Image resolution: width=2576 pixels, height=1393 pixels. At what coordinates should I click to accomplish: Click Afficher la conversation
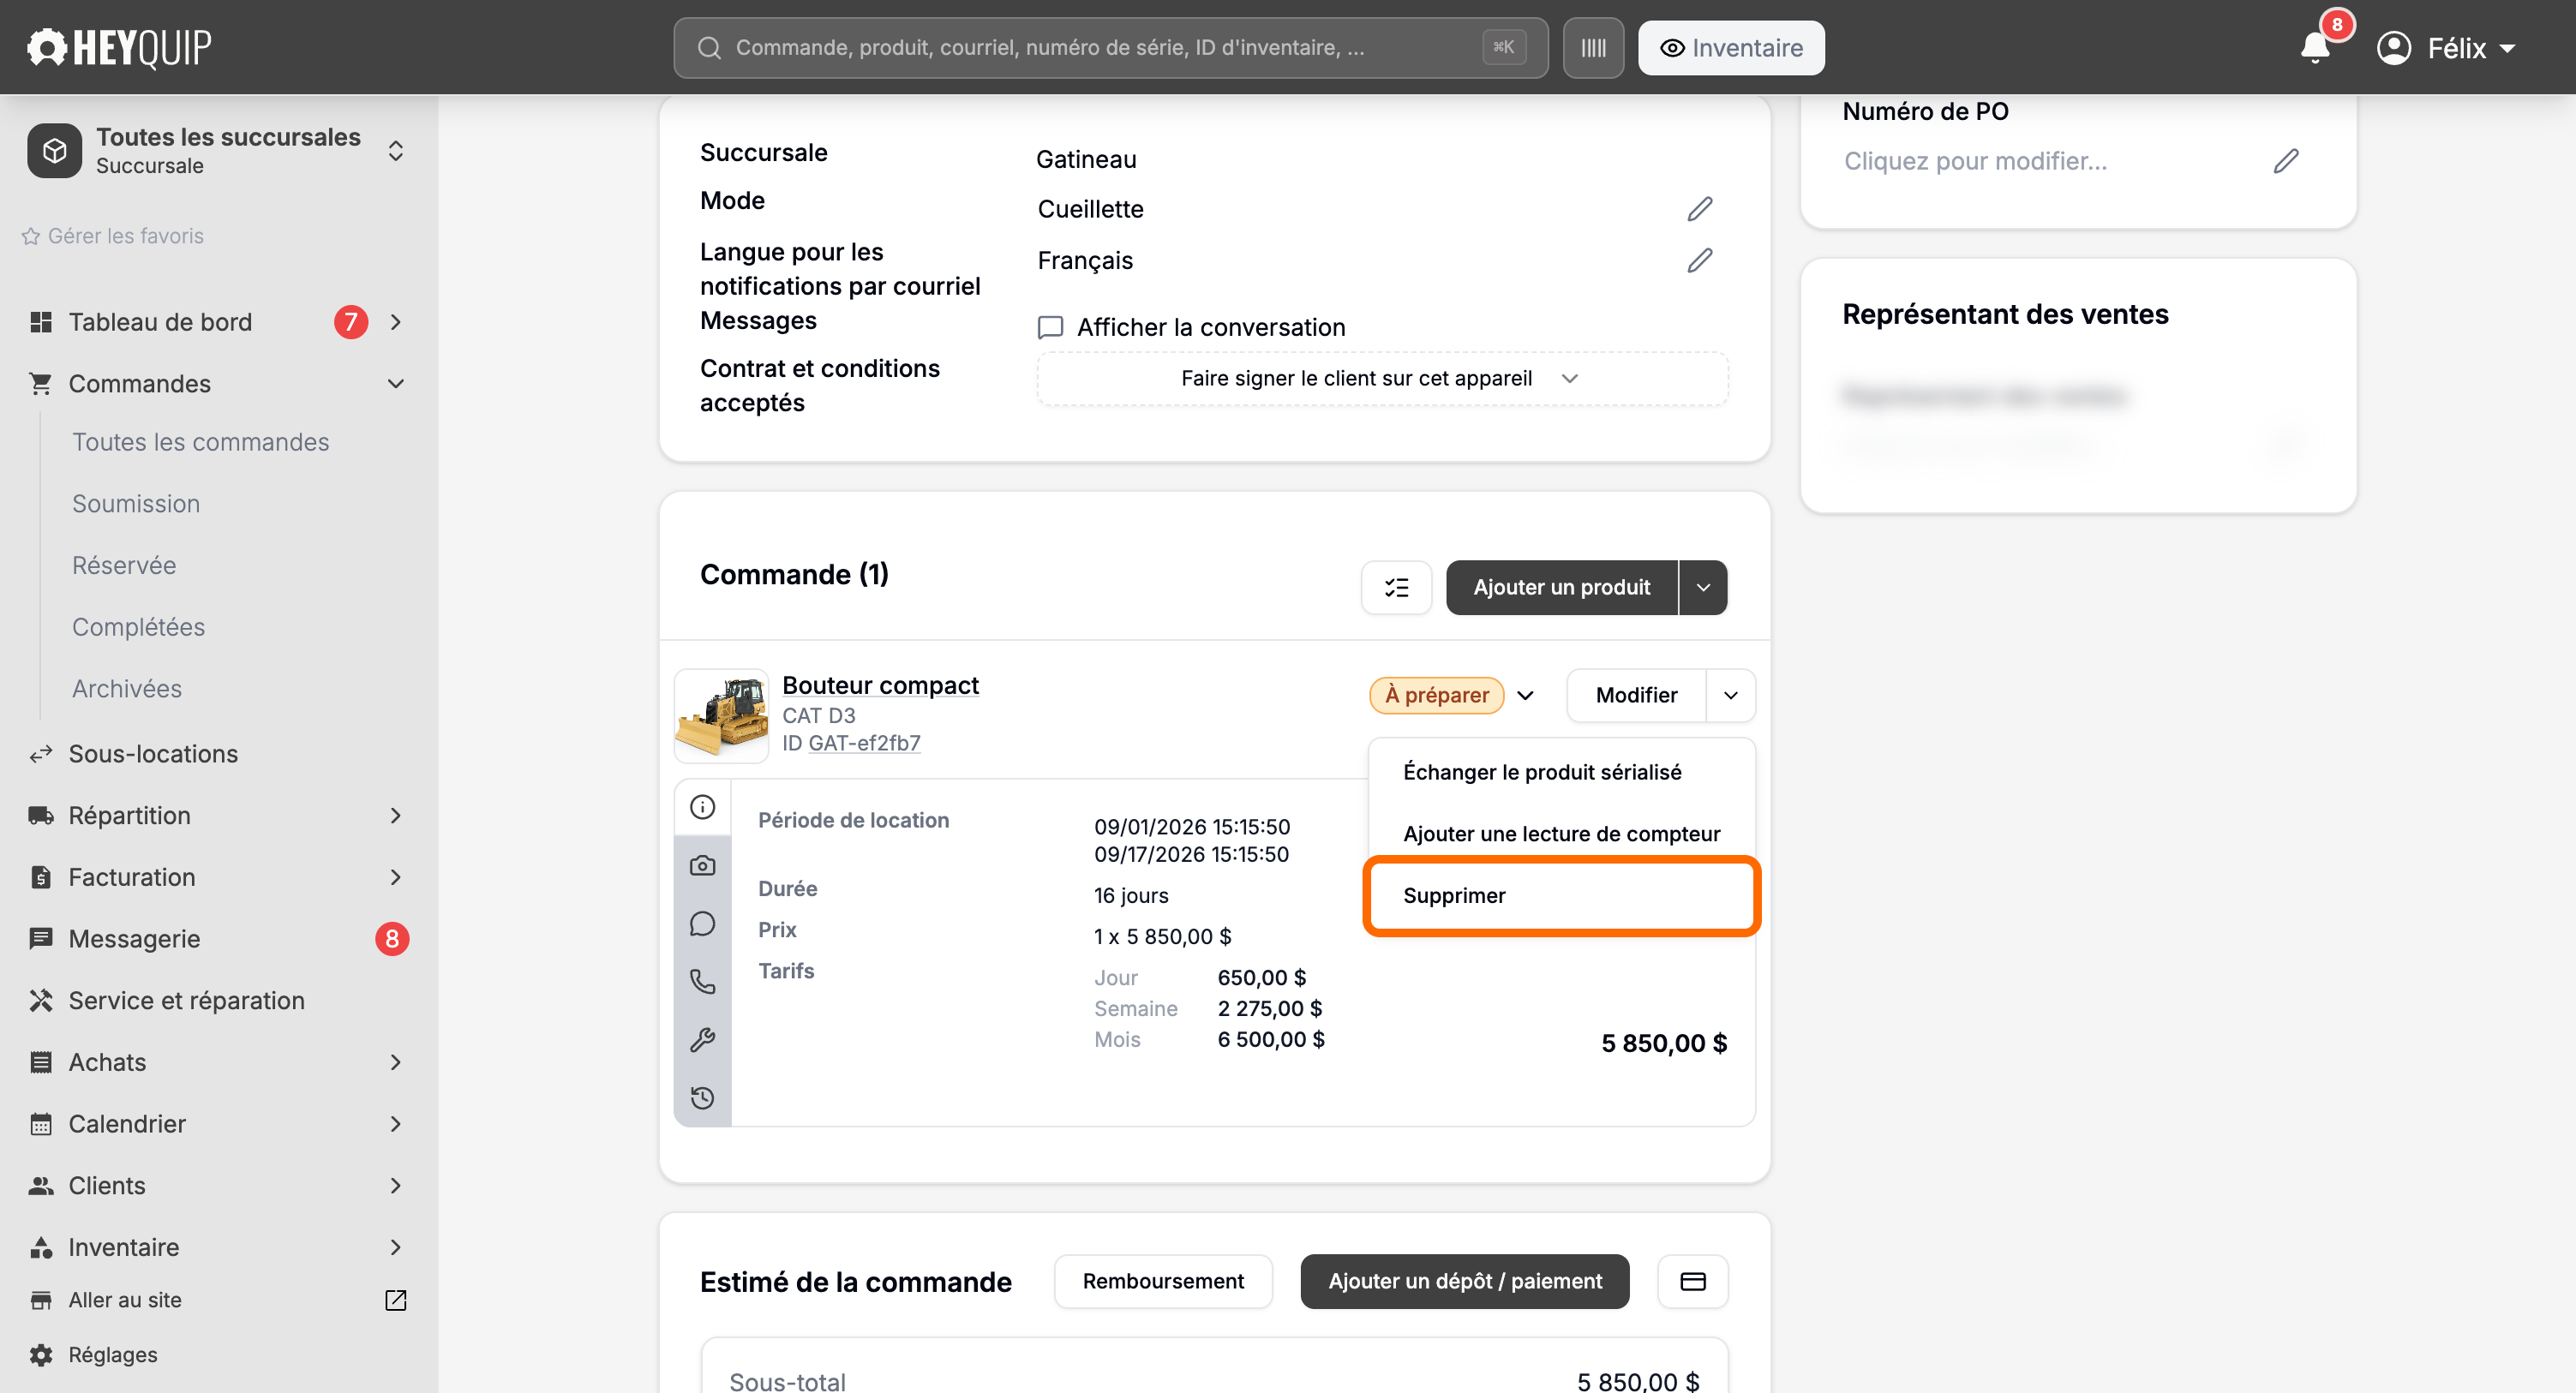(x=1191, y=328)
